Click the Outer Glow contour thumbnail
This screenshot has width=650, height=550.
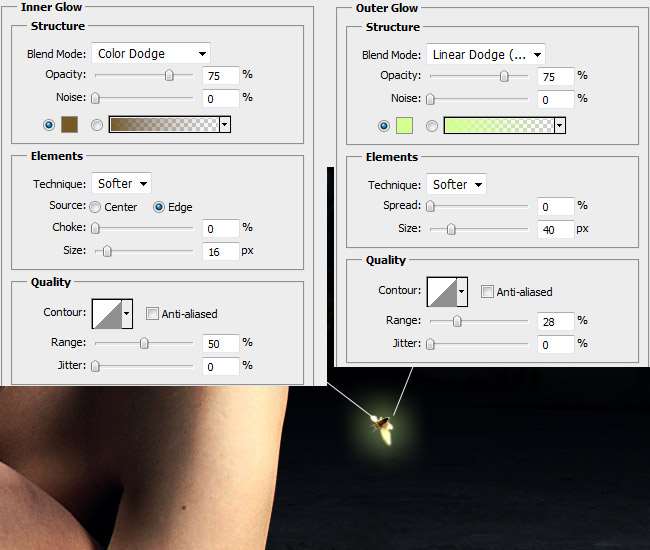click(441, 292)
